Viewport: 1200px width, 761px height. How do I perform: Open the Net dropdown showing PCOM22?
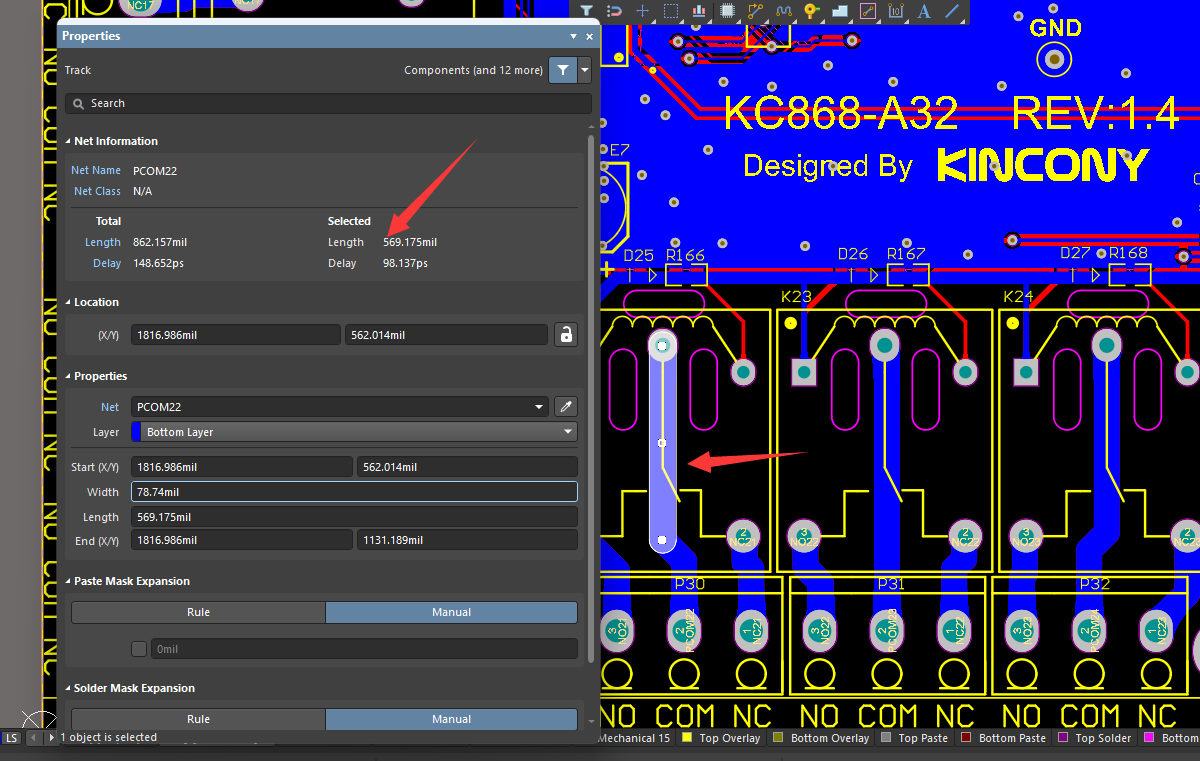pos(541,407)
